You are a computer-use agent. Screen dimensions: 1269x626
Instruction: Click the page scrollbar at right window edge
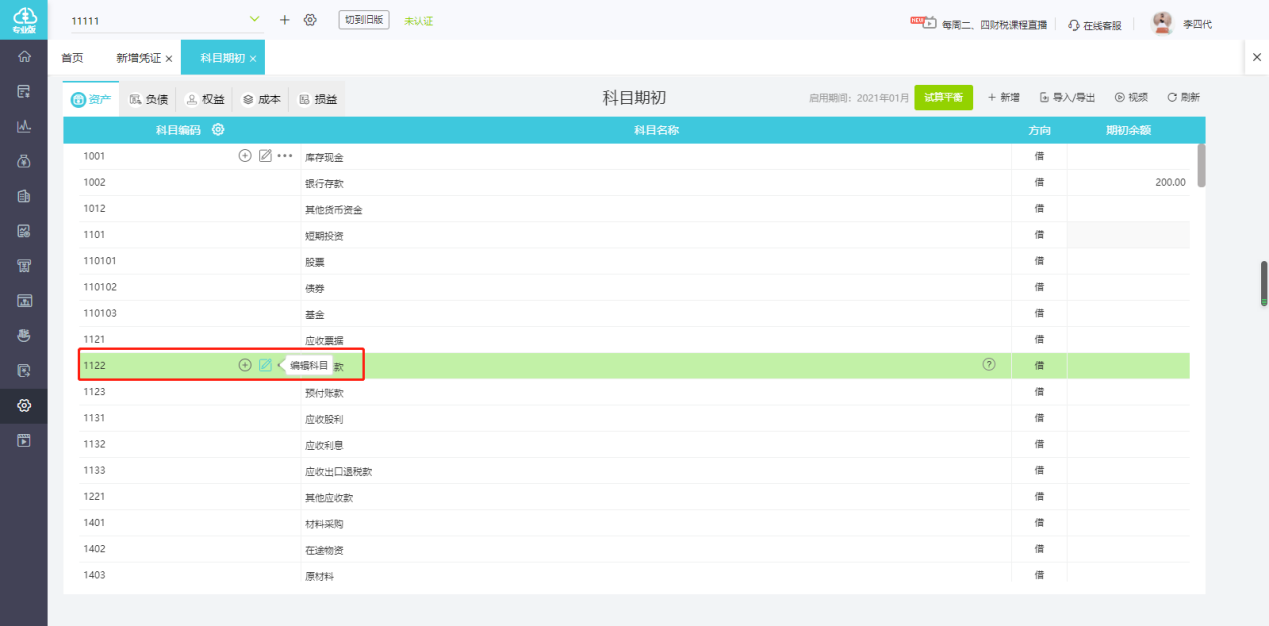(1264, 283)
